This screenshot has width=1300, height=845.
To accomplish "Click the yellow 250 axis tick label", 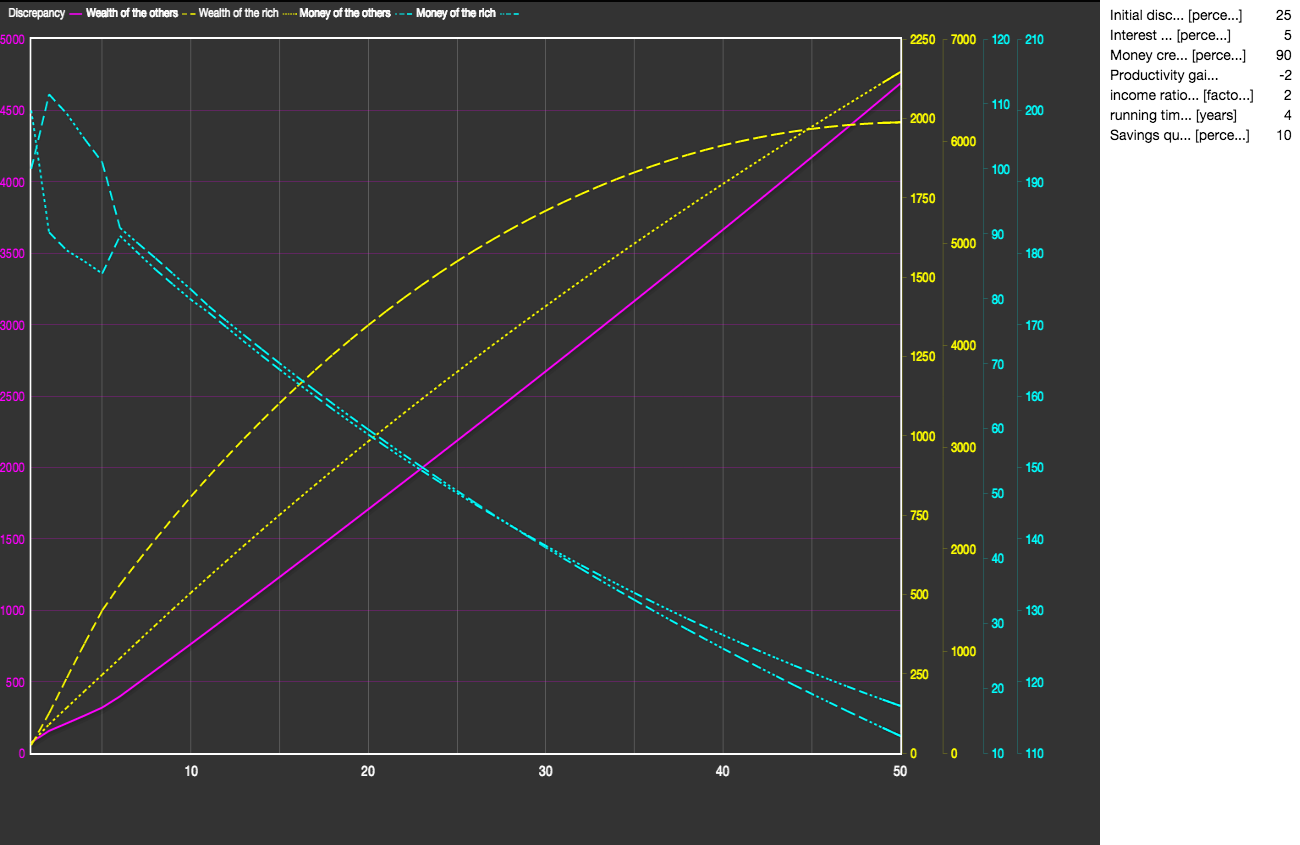I will click(x=920, y=675).
